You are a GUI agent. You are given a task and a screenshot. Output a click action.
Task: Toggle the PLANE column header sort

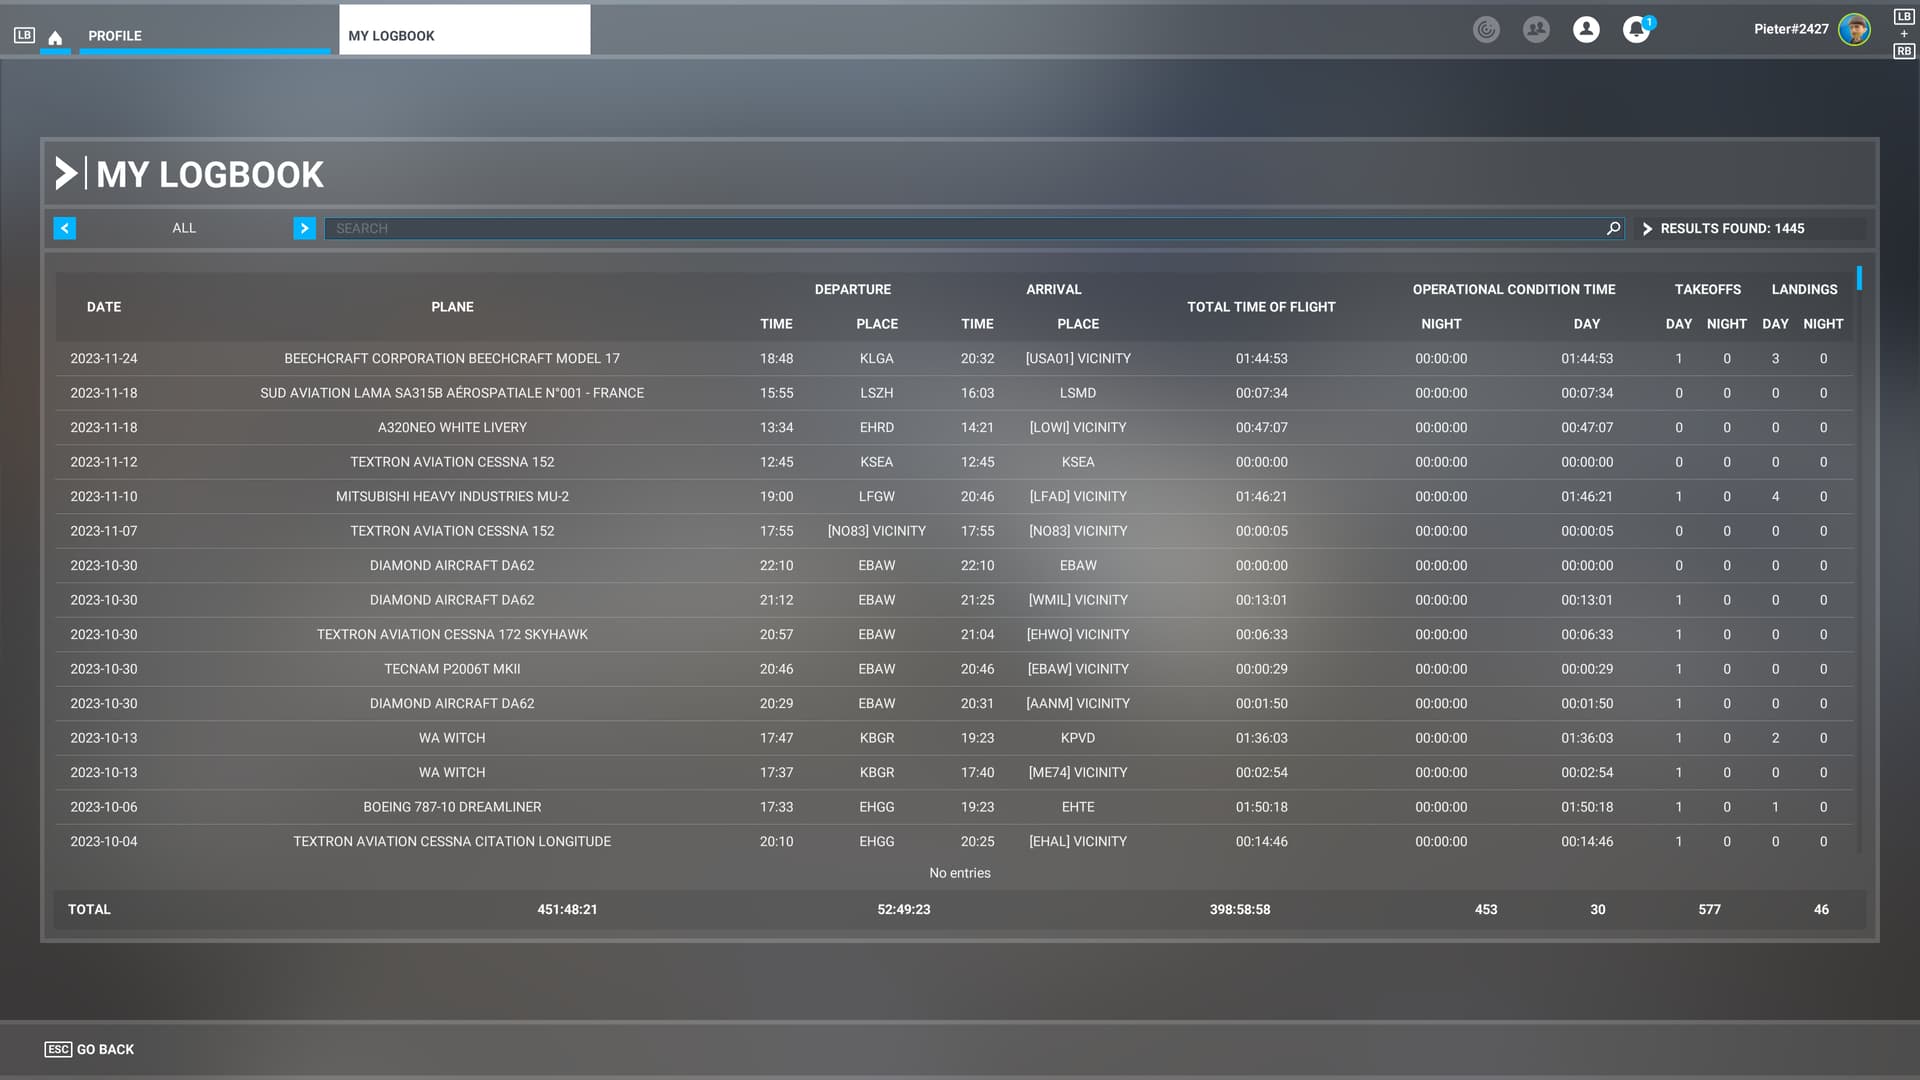452,307
